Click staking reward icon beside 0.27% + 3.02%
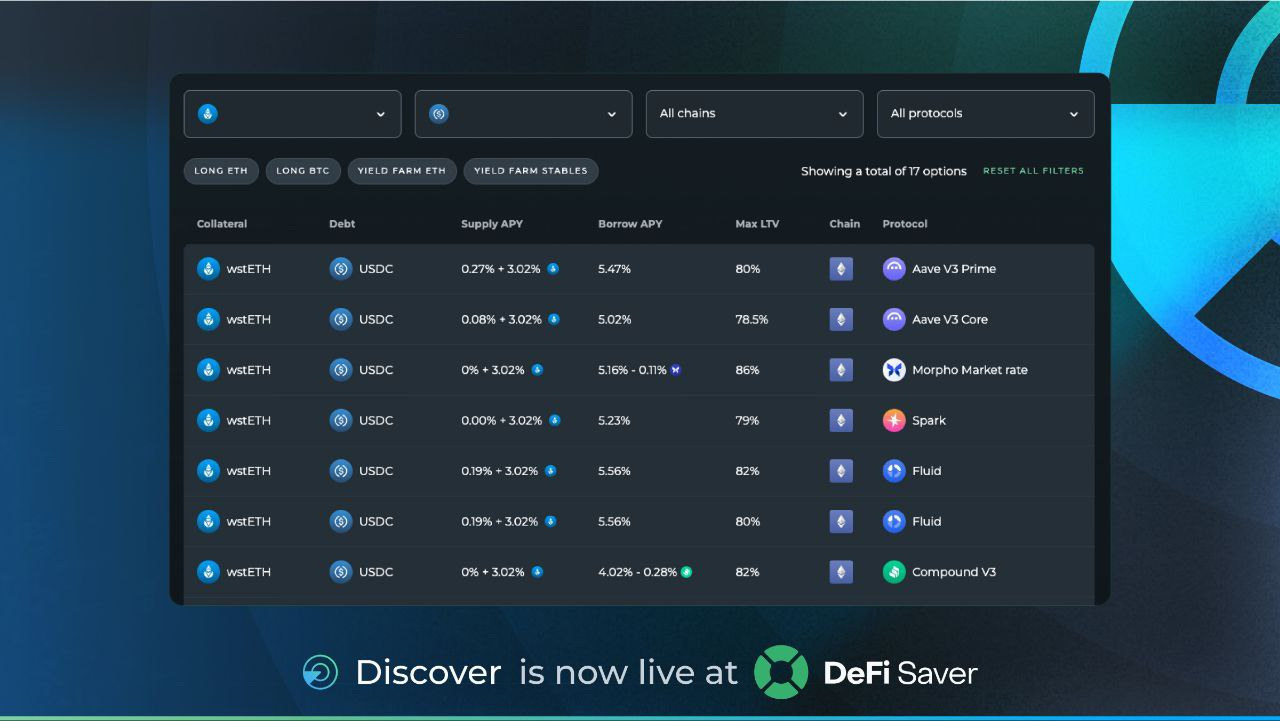Screen dimensions: 1280x721 pos(553,269)
